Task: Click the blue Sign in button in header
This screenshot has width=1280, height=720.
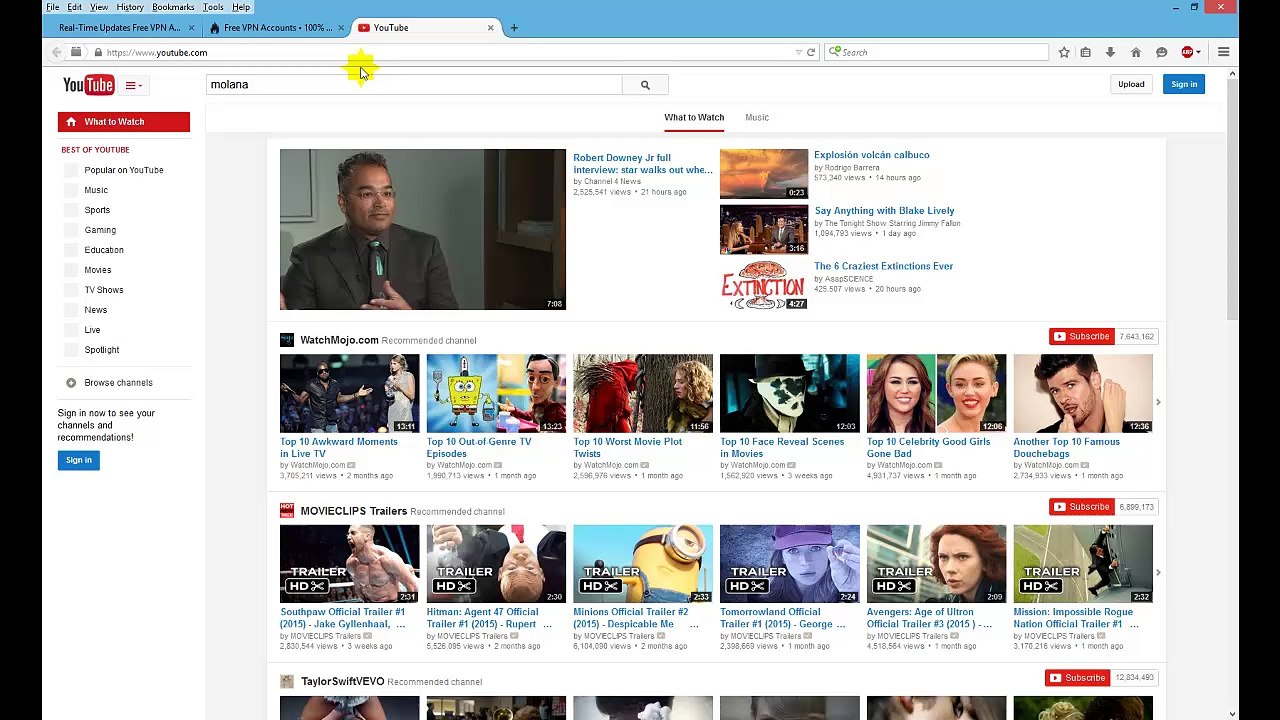Action: pyautogui.click(x=1184, y=84)
